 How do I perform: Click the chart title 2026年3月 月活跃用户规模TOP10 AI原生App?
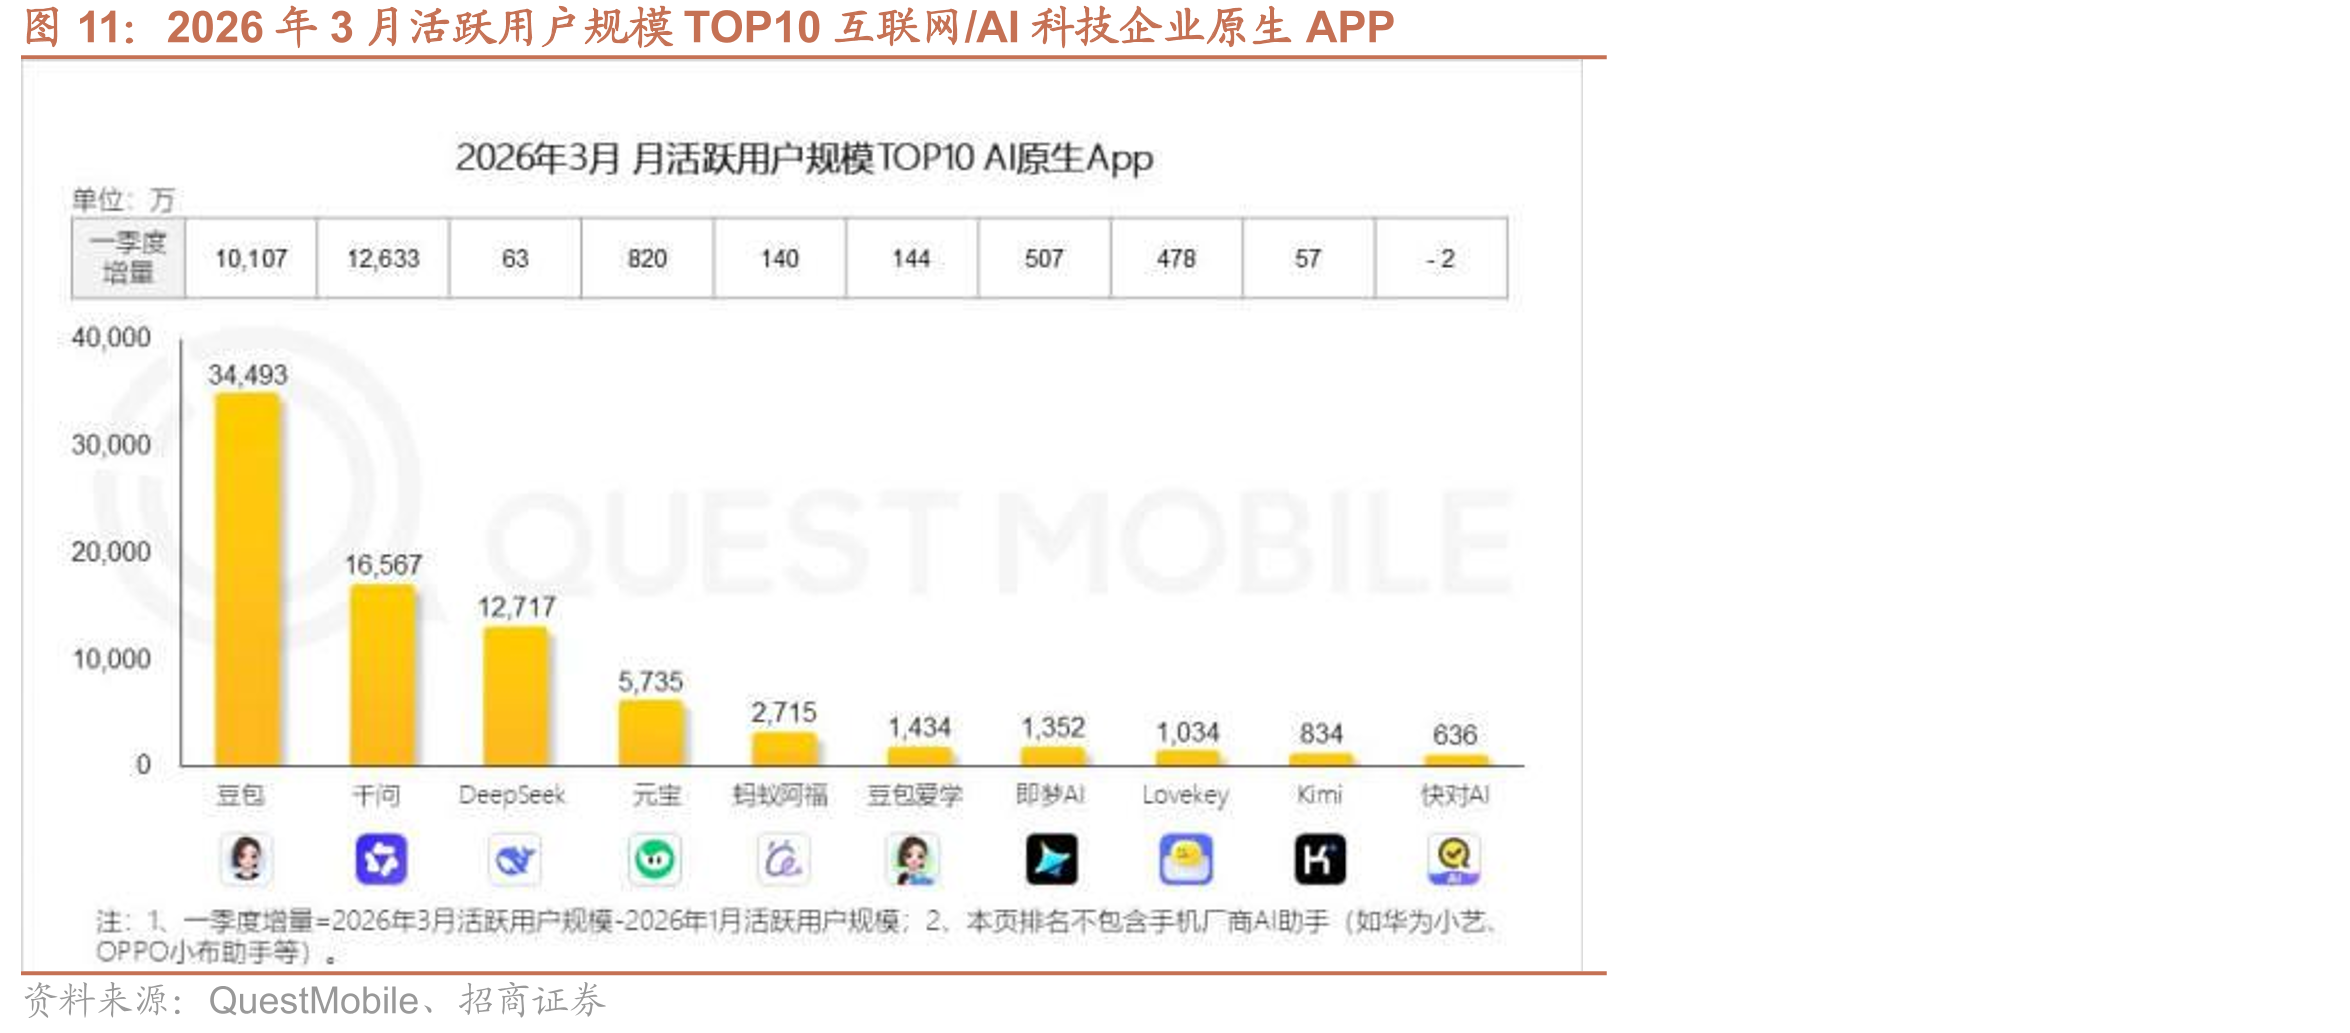pos(804,158)
